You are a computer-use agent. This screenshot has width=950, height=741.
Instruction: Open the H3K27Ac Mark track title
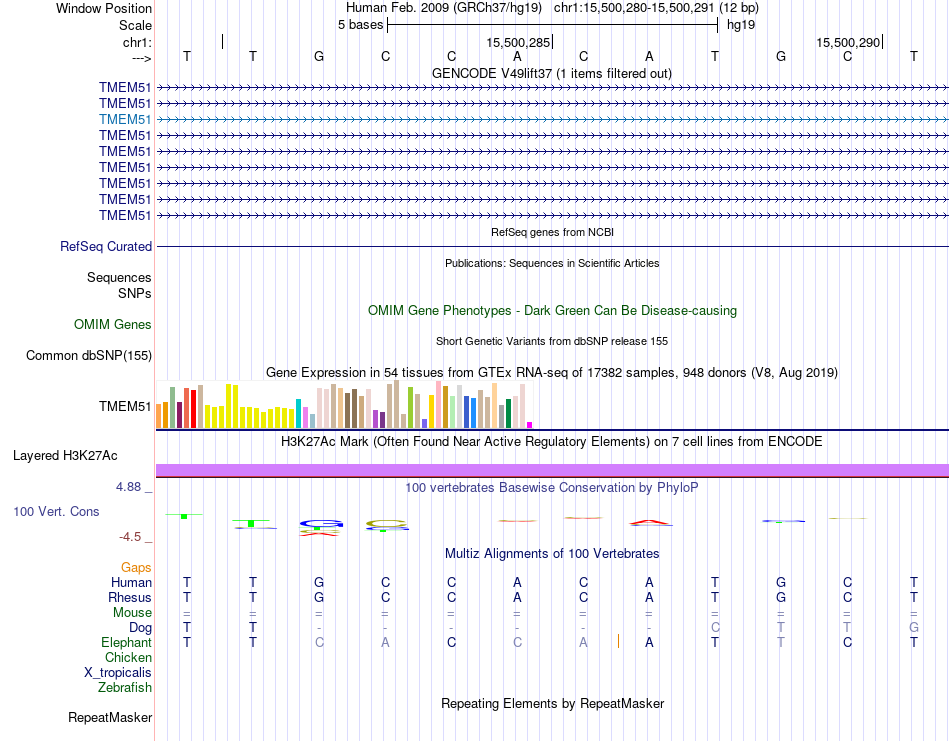click(x=552, y=441)
